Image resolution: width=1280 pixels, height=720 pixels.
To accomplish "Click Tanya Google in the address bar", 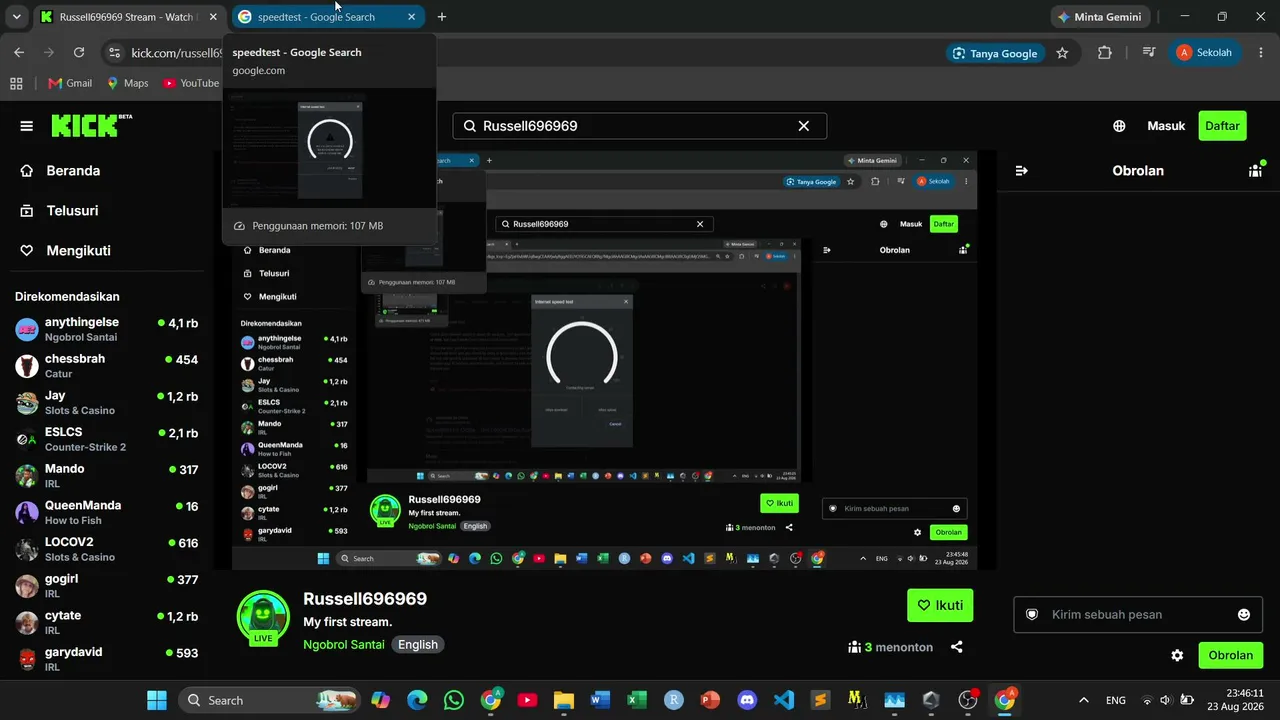I will click(x=995, y=53).
